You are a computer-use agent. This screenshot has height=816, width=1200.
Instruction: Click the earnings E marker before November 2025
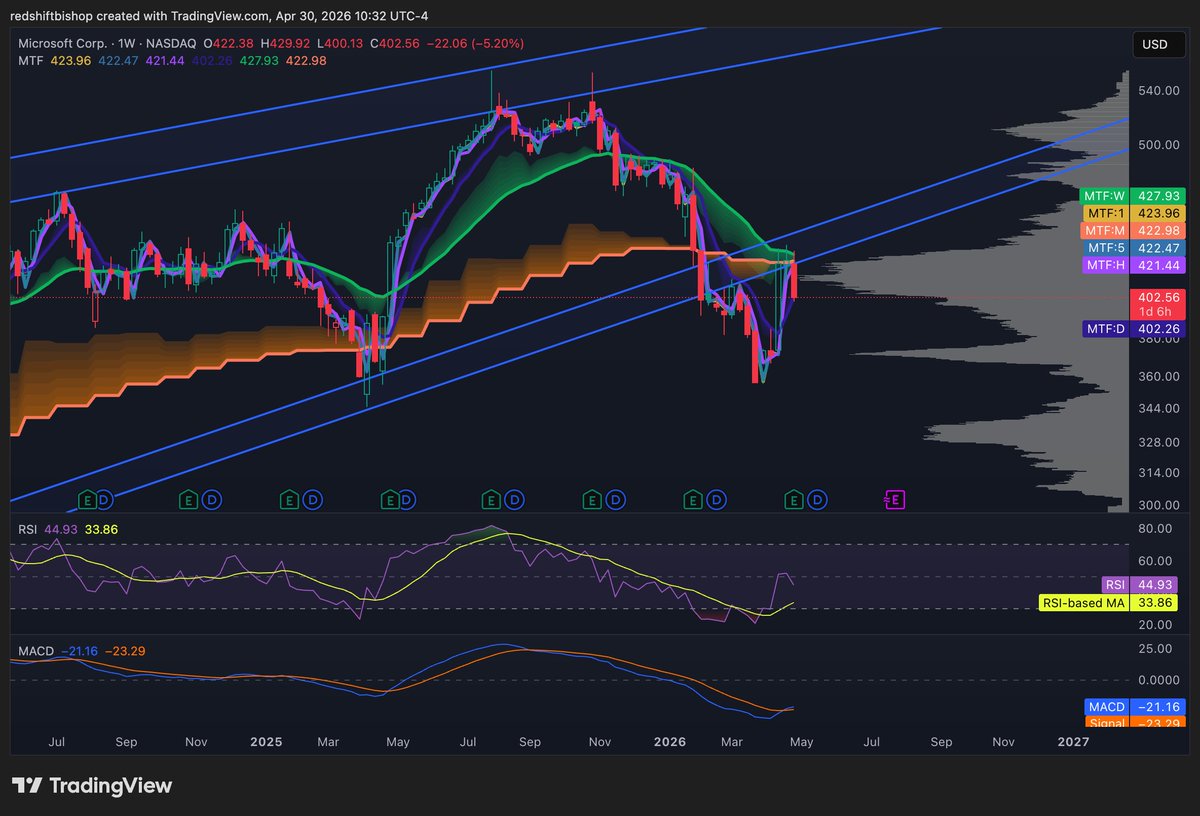593,498
